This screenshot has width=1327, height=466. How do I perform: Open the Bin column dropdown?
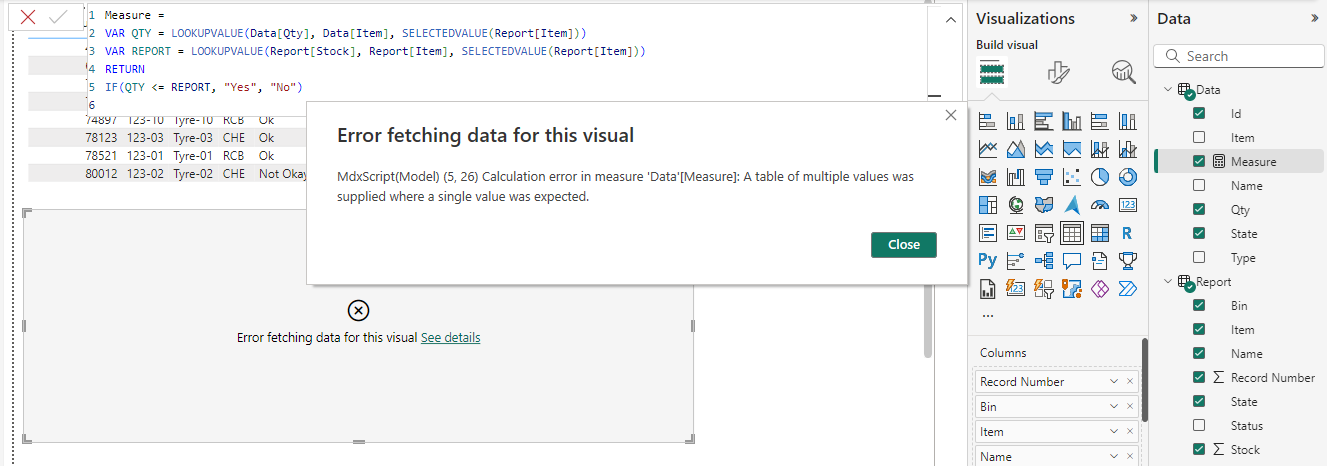[1114, 406]
